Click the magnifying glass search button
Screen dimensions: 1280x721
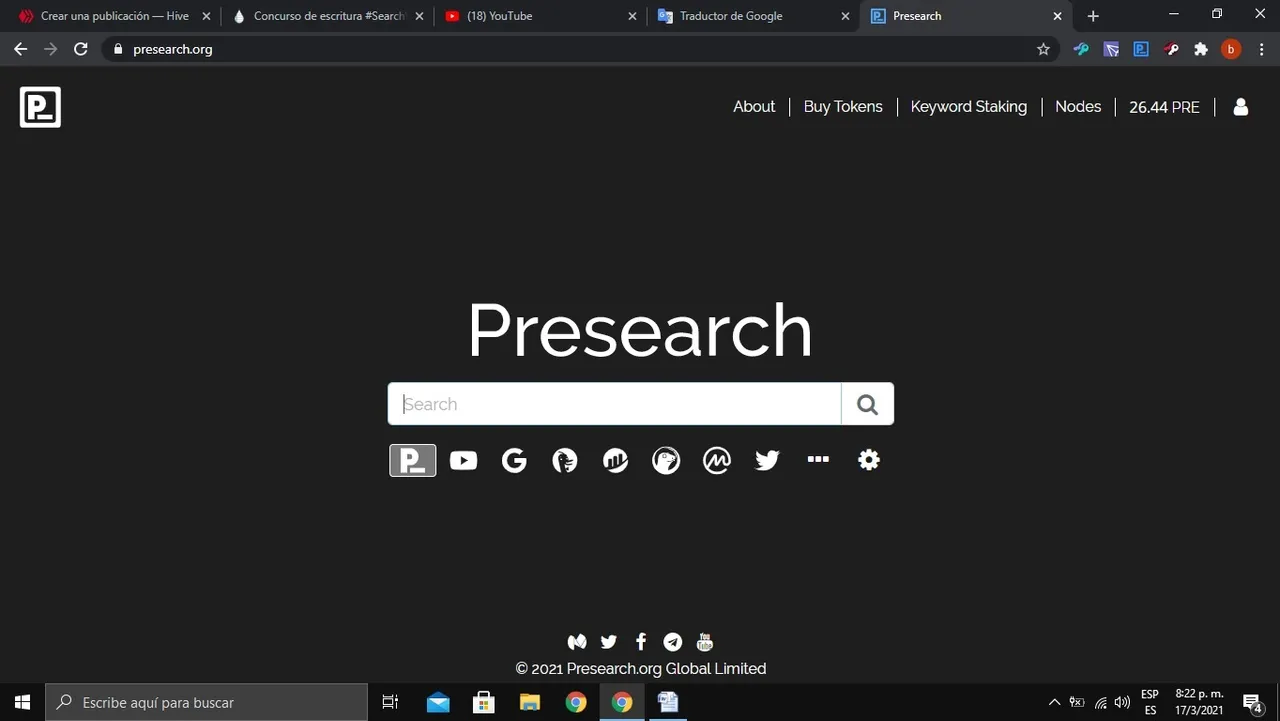click(867, 404)
